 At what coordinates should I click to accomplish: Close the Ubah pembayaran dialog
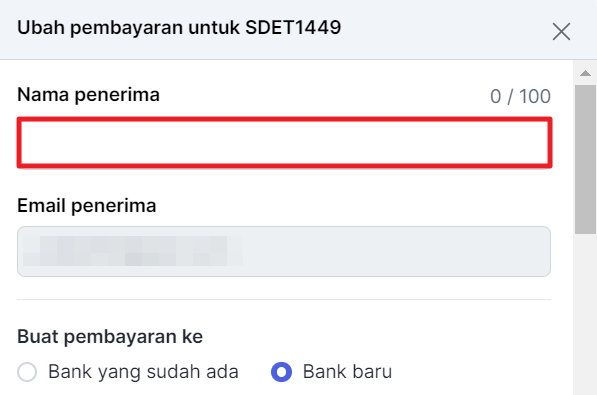pos(561,31)
